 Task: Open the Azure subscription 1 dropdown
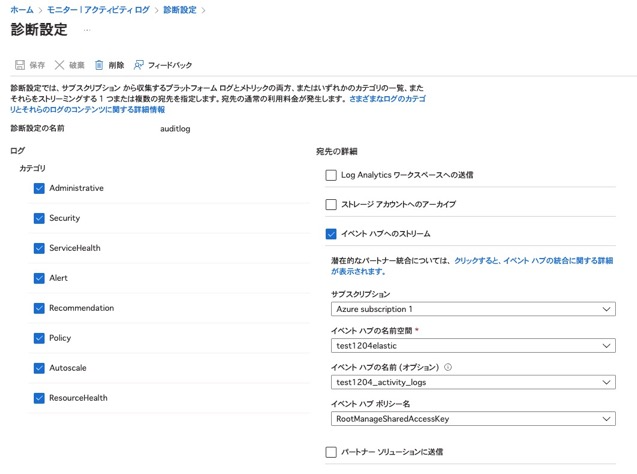(x=473, y=309)
